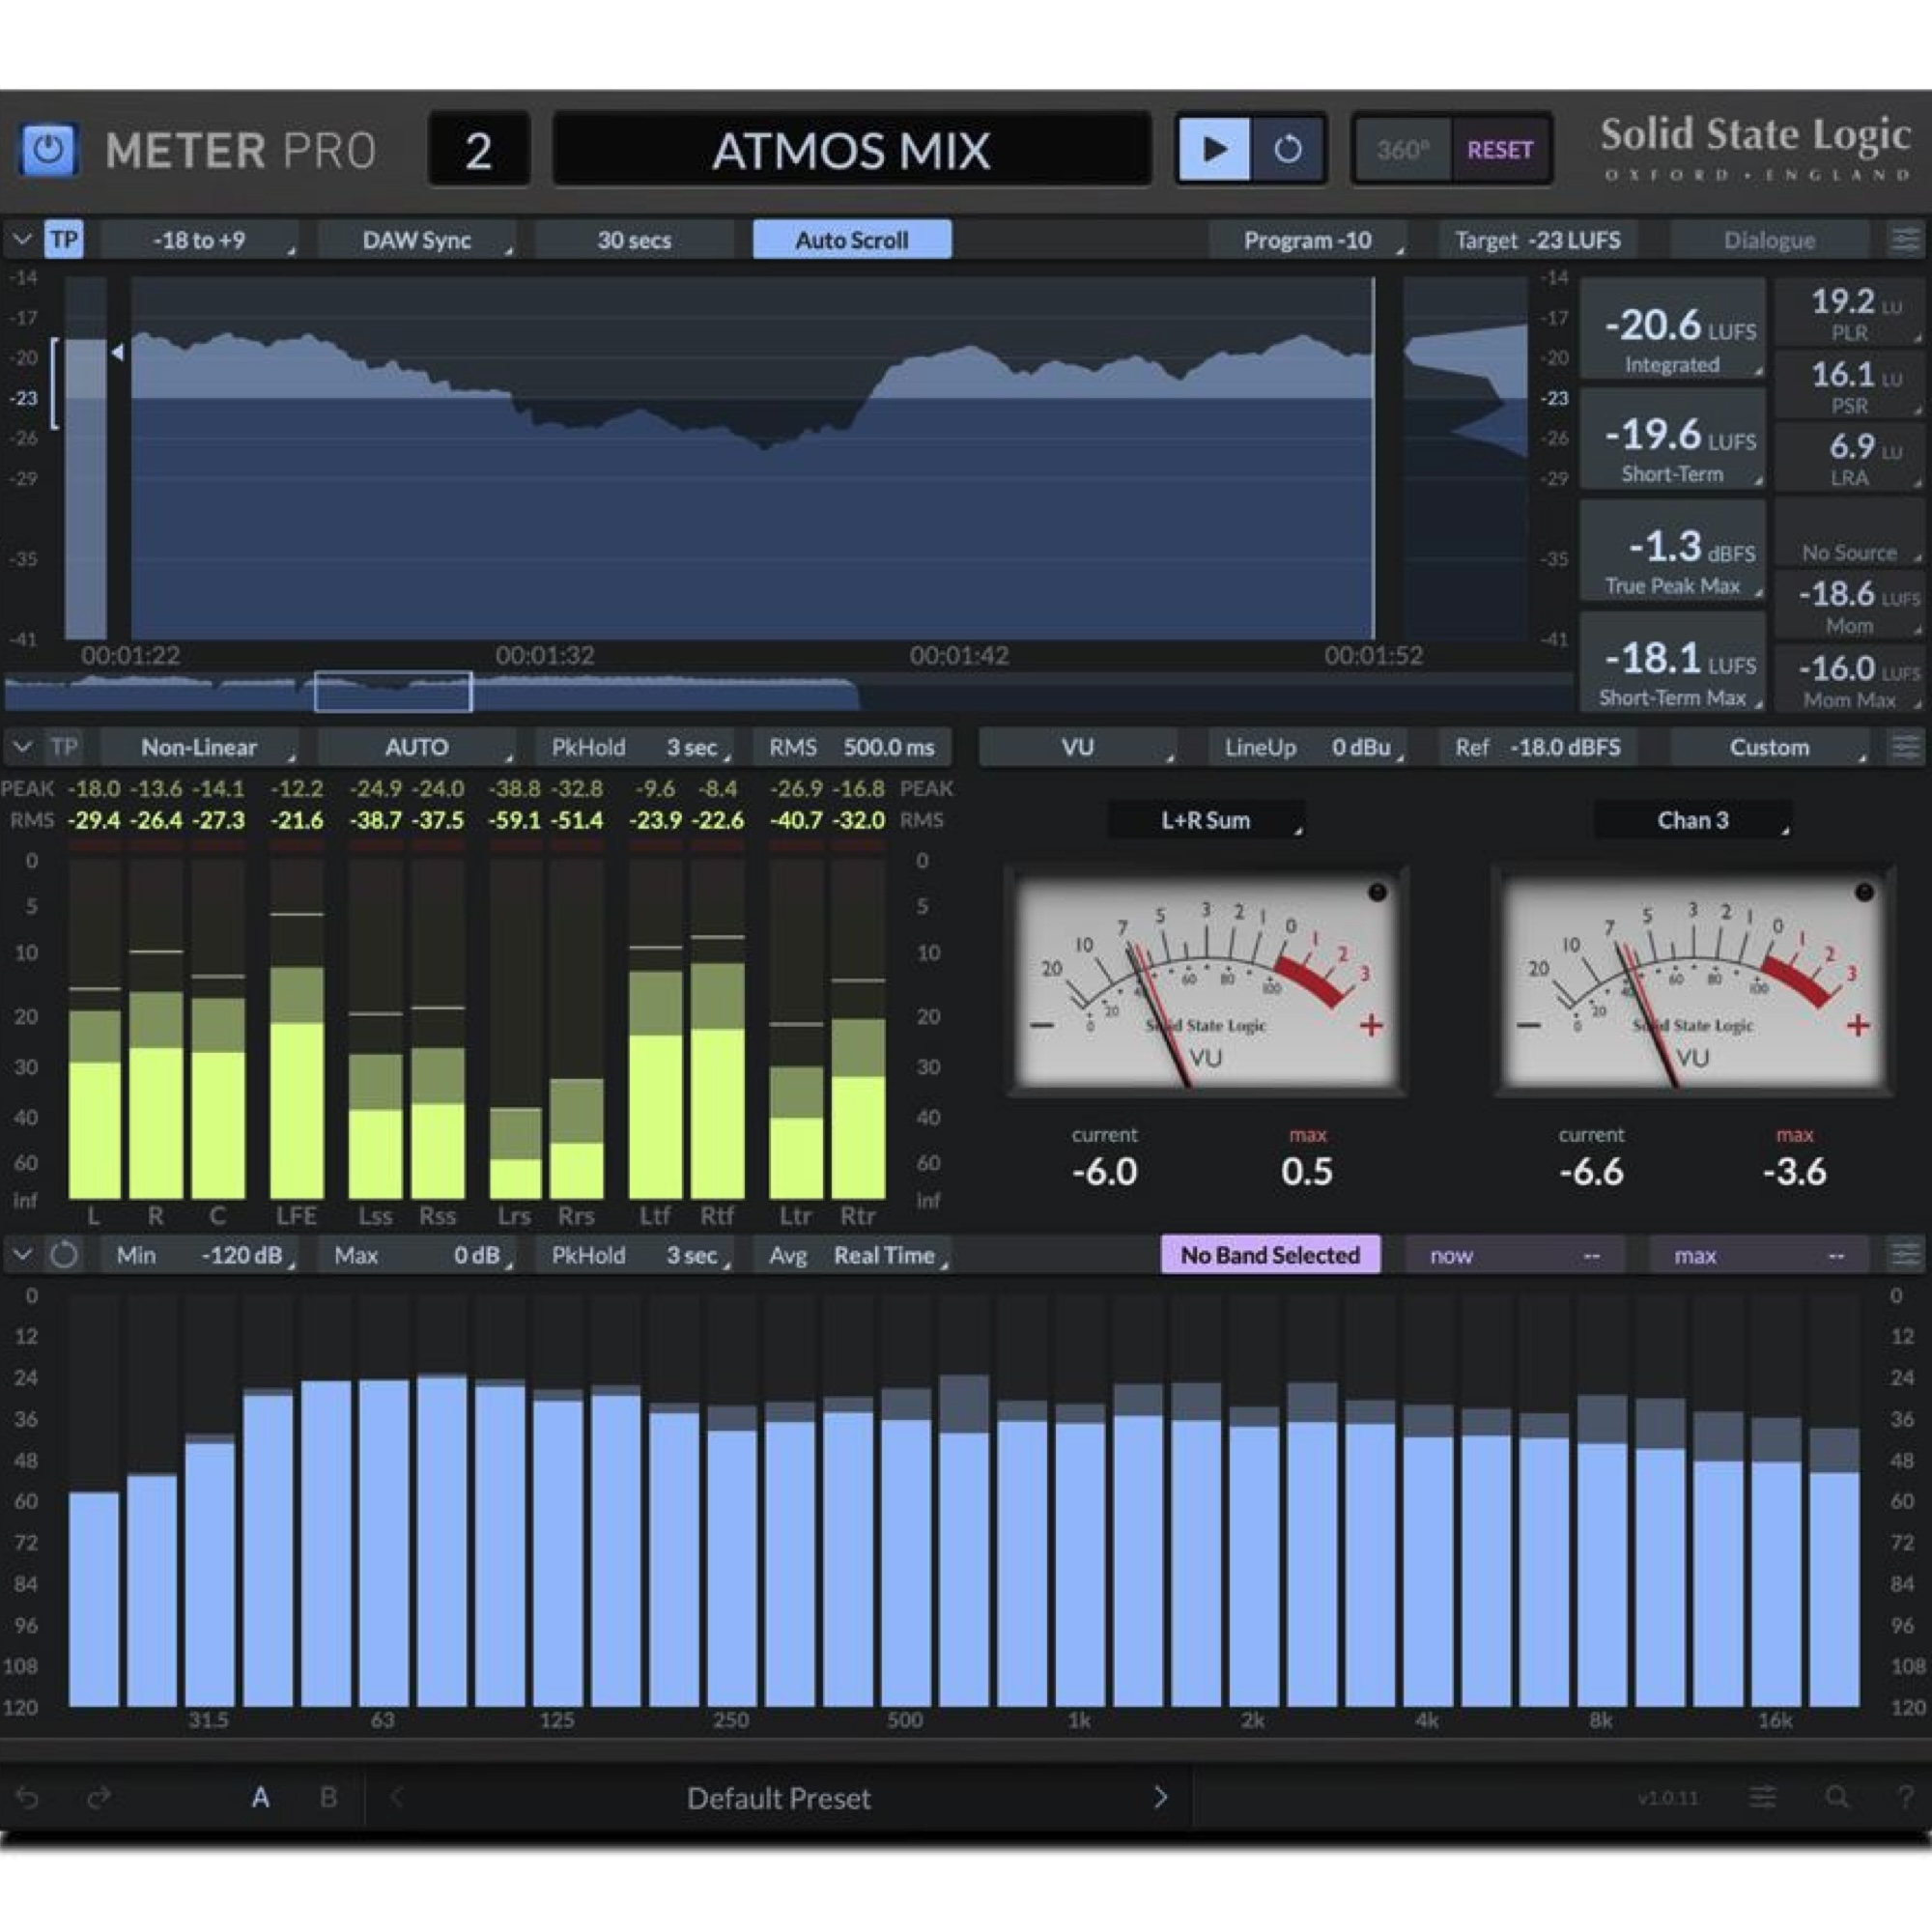The width and height of the screenshot is (1932, 1932).
Task: Enable TP on the loudness meter
Action: [x=64, y=240]
